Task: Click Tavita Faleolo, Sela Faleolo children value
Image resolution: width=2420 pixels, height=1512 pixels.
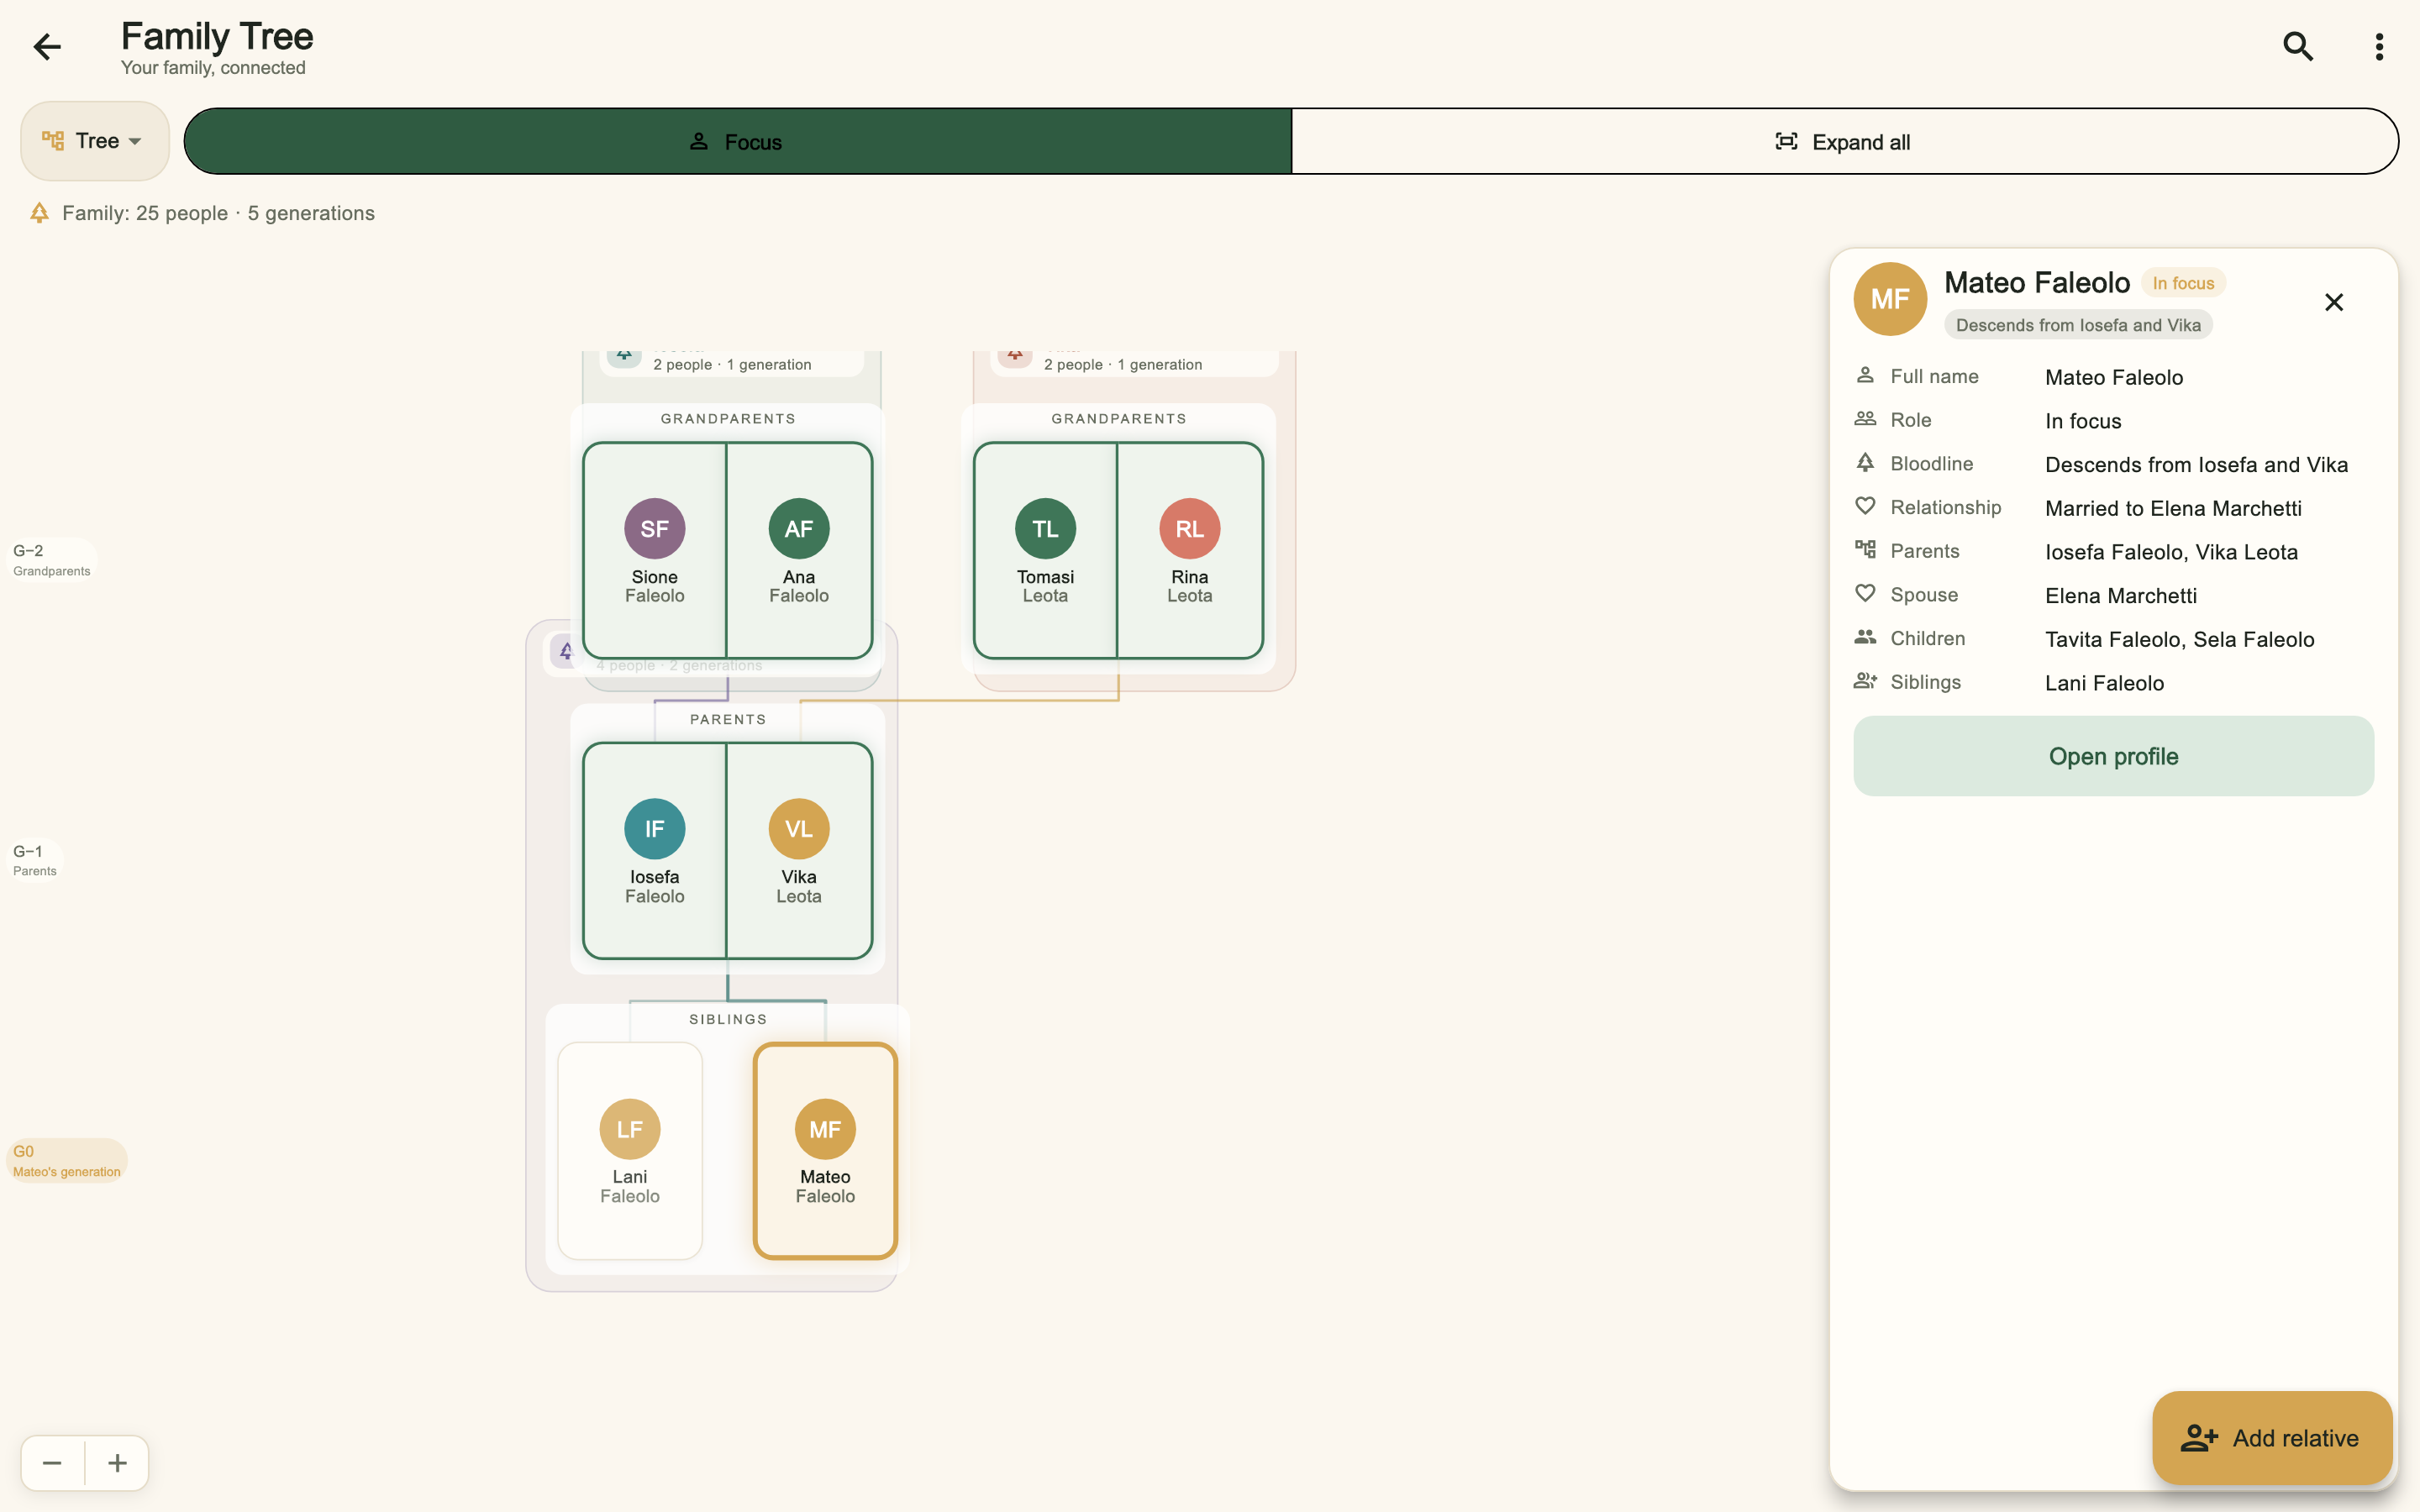Action: 2180,639
